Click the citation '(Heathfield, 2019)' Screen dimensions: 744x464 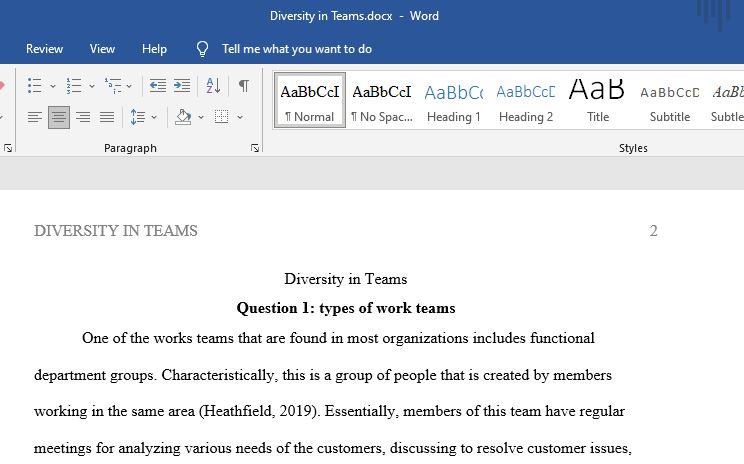pyautogui.click(x=259, y=411)
